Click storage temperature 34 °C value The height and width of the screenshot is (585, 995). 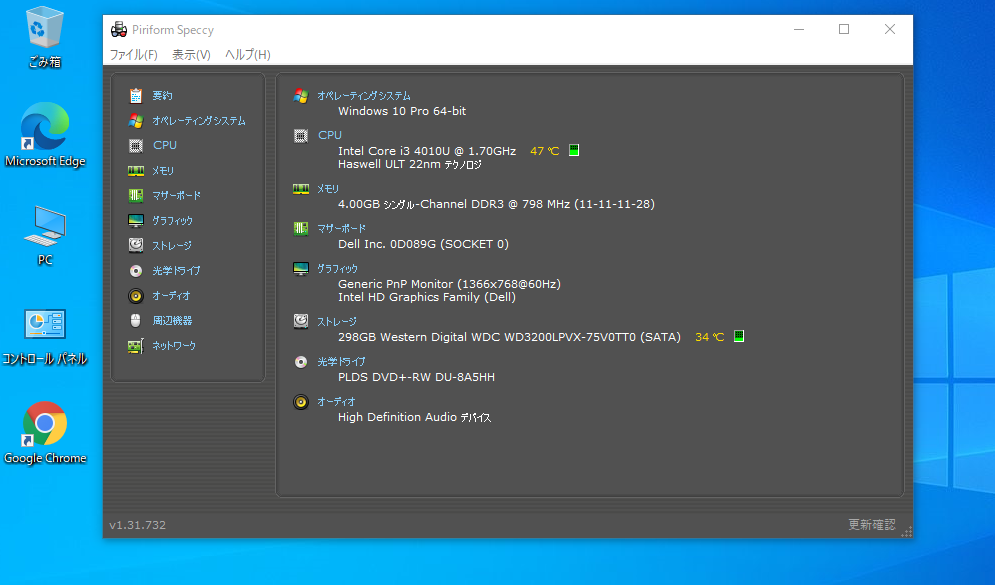point(709,337)
